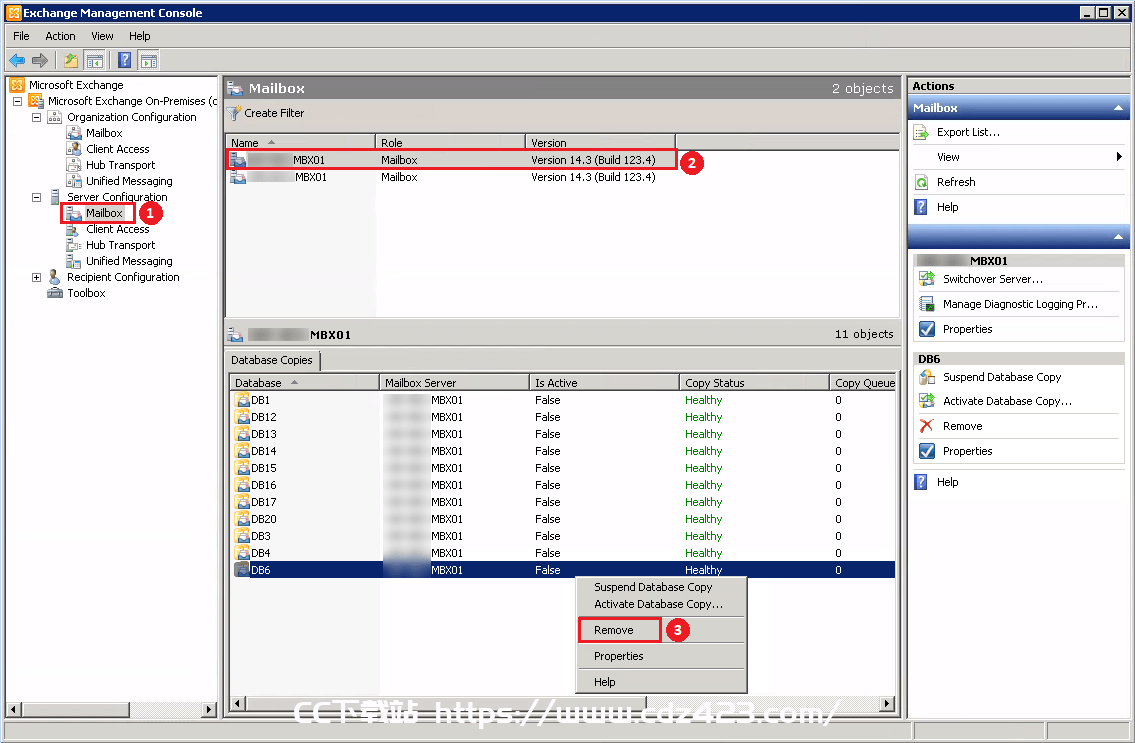The width and height of the screenshot is (1135, 743).
Task: Click the DB12 database icon
Action: (242, 417)
